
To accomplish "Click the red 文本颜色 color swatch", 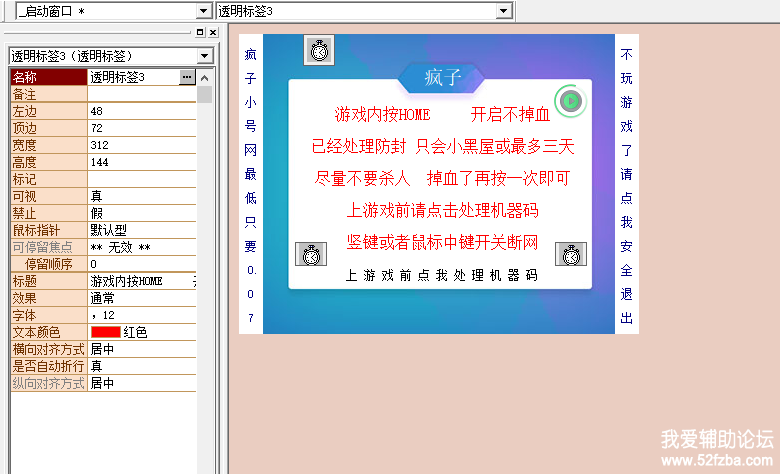I will click(105, 332).
